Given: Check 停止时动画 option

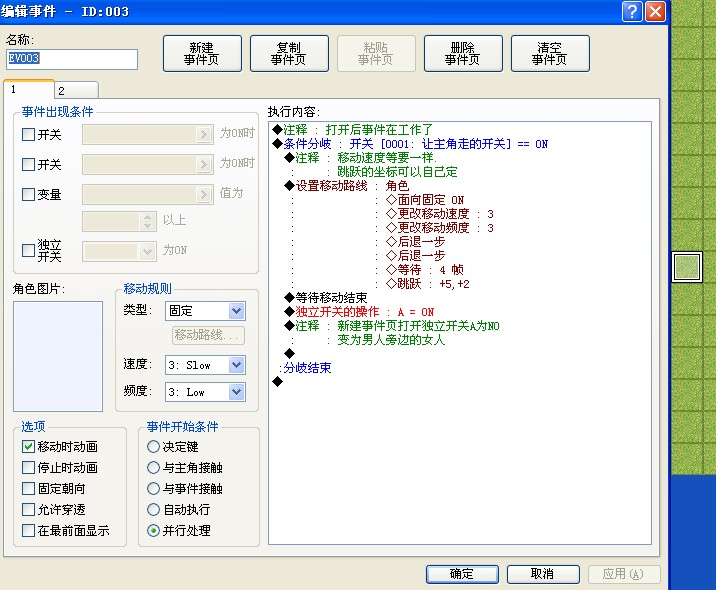Looking at the screenshot, I should point(28,468).
